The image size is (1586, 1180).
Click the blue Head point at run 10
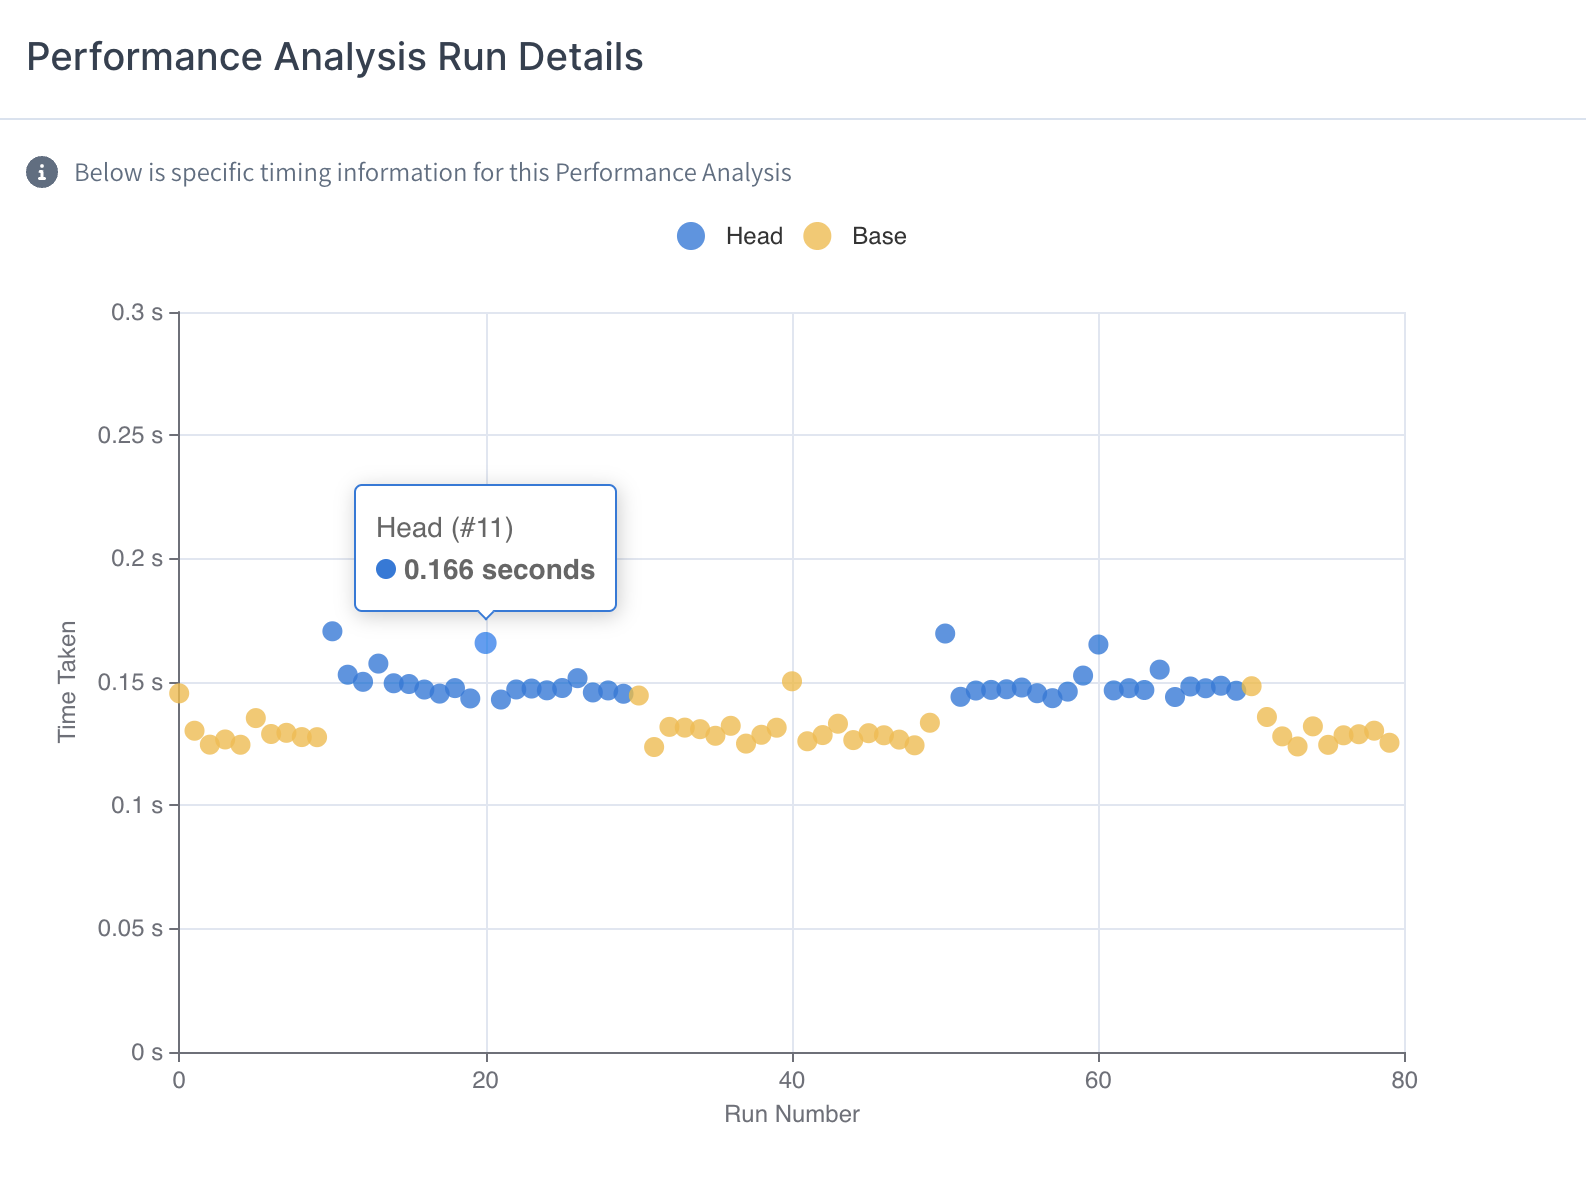click(332, 631)
